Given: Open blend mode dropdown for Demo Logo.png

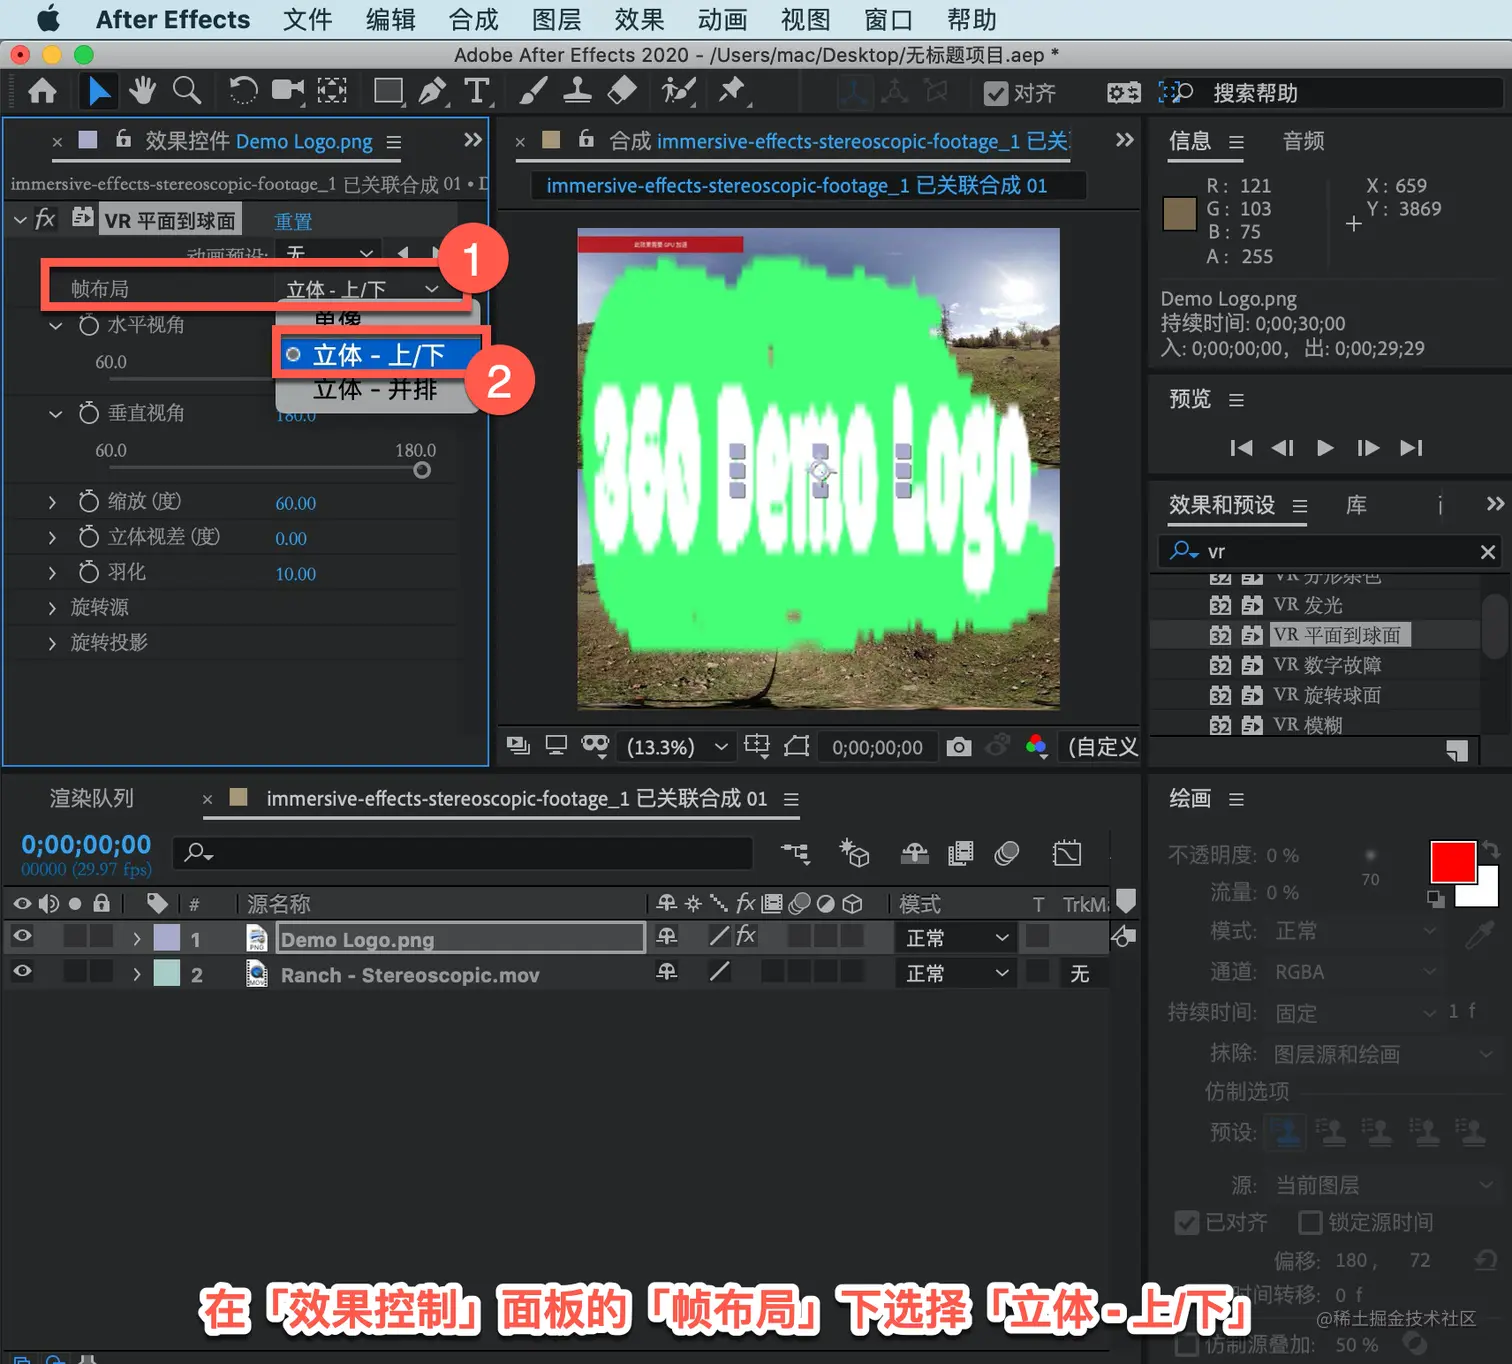Looking at the screenshot, I should pos(957,938).
